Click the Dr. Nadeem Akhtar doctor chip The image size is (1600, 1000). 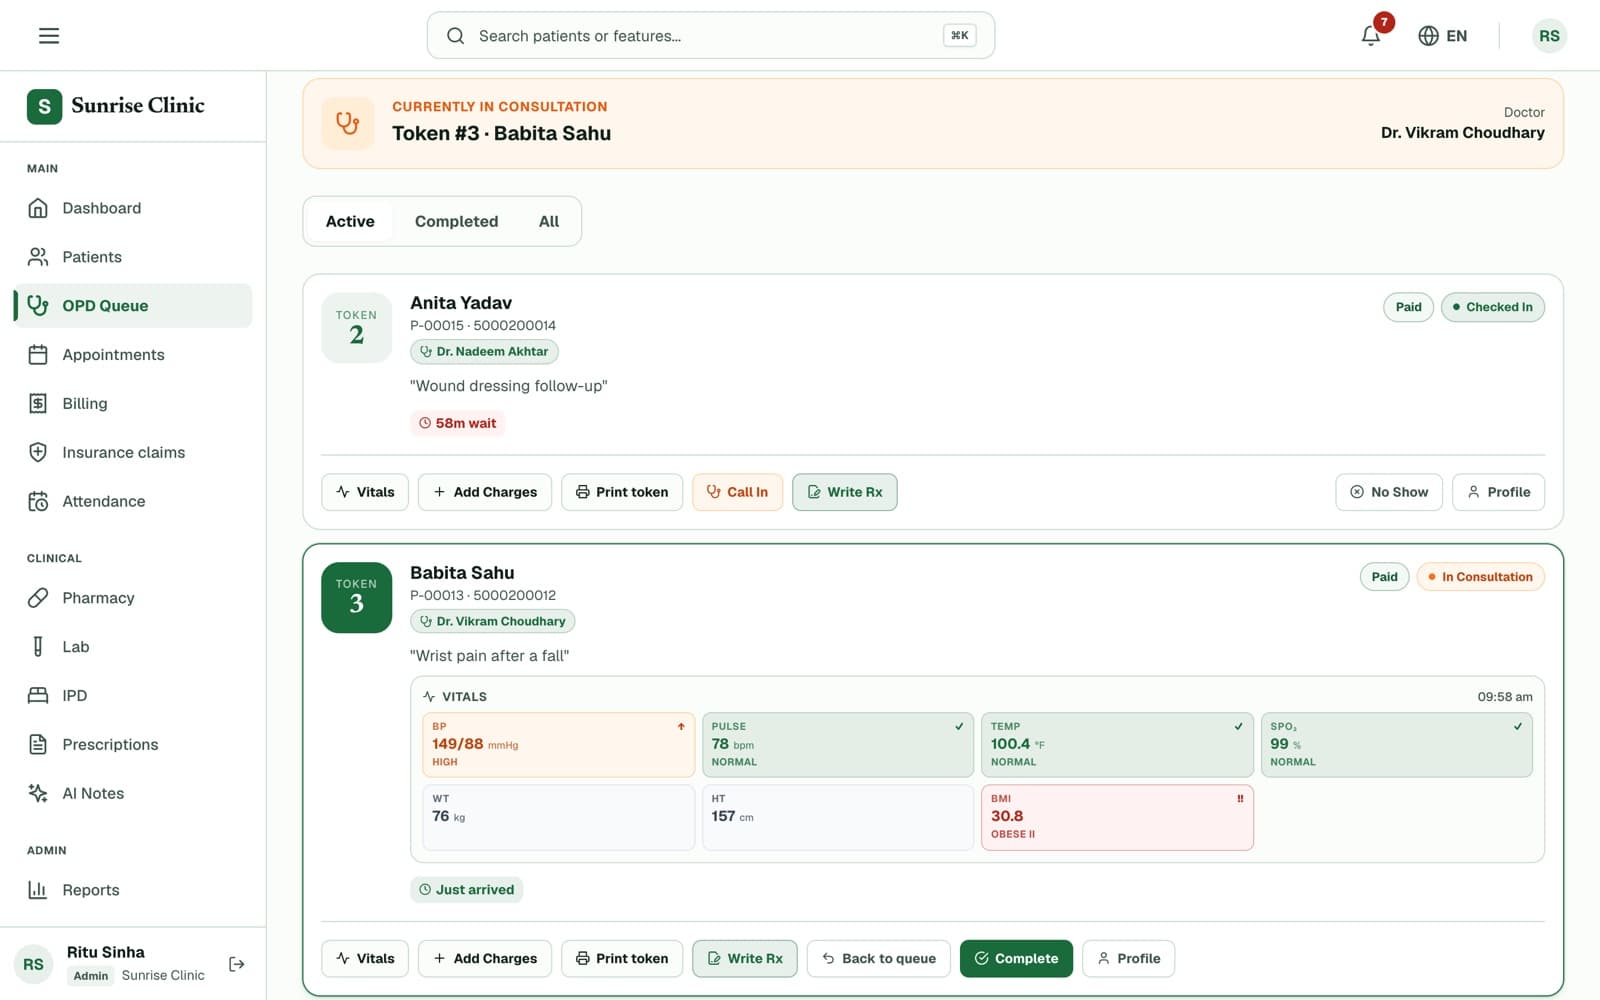[x=484, y=352]
